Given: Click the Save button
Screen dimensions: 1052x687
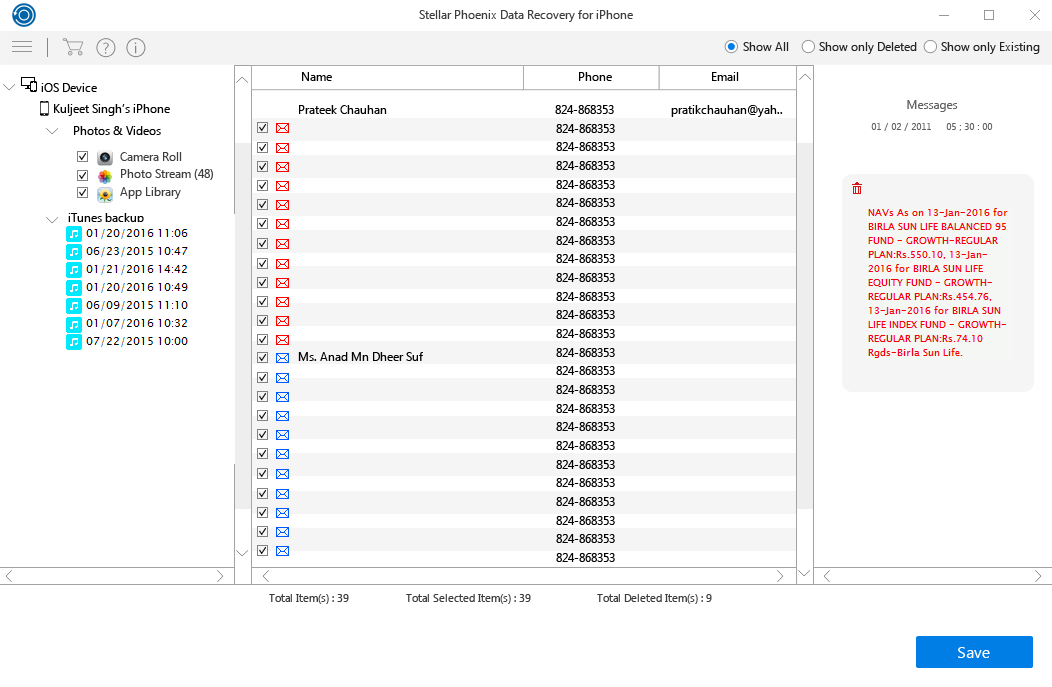Looking at the screenshot, I should pyautogui.click(x=974, y=652).
